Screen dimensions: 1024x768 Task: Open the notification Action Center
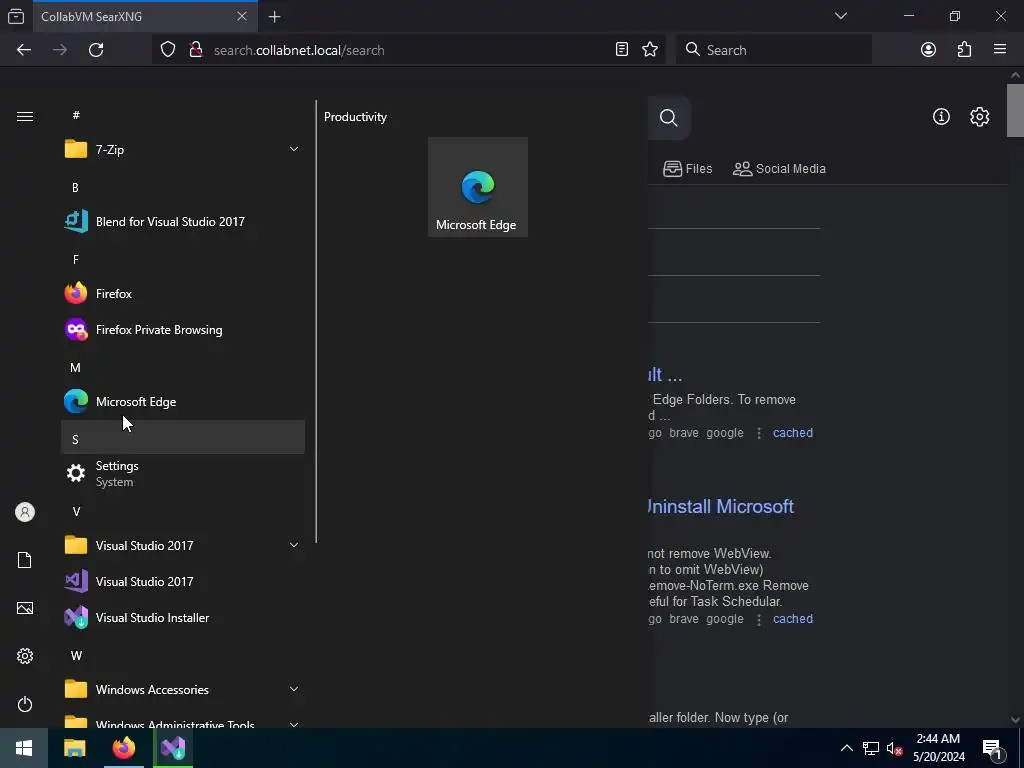993,748
